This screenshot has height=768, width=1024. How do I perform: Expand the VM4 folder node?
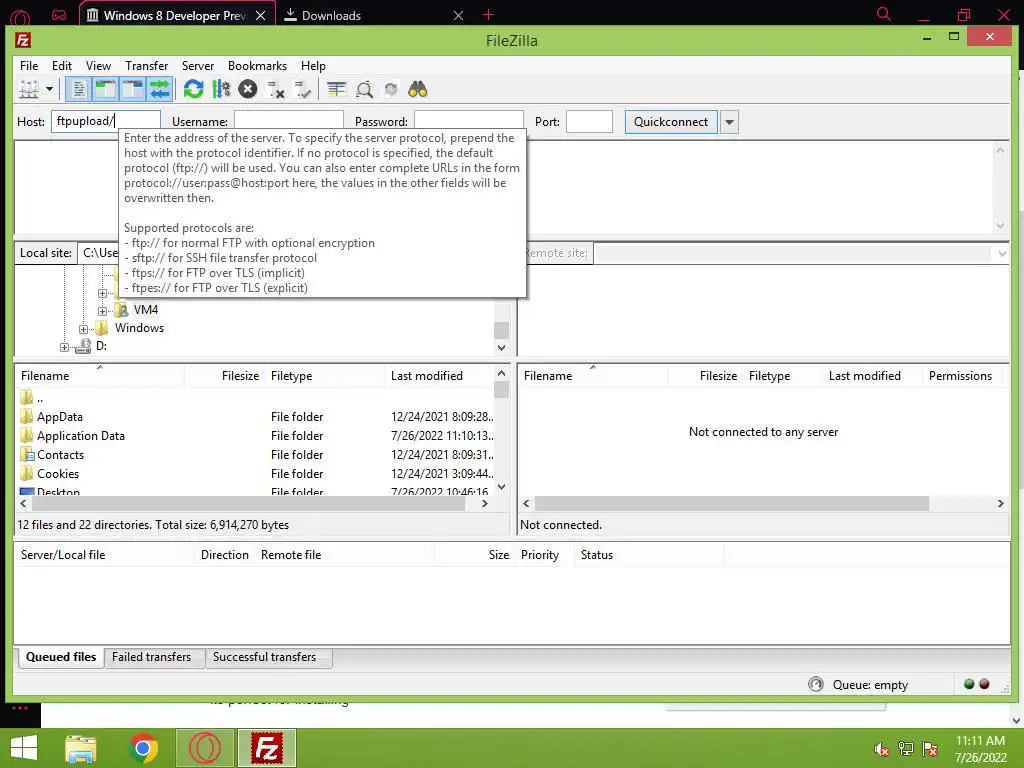click(102, 311)
